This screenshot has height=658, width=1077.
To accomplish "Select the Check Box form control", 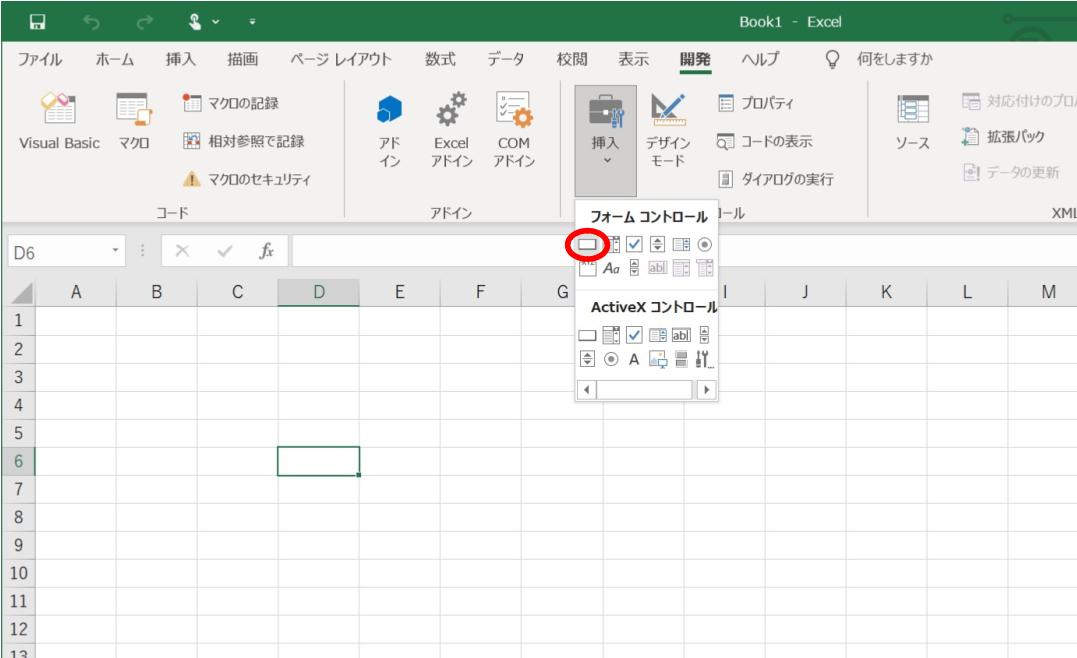I will 636,244.
